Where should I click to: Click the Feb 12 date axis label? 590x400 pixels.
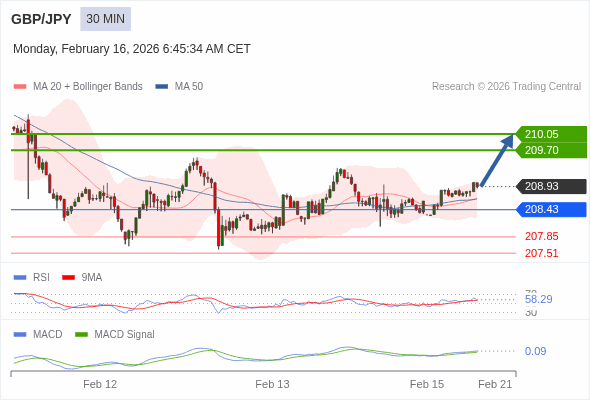point(100,384)
